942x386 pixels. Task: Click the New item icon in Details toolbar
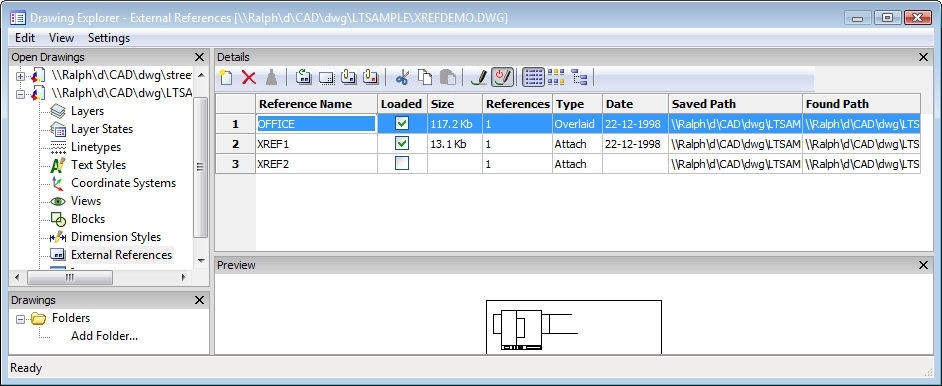(226, 77)
